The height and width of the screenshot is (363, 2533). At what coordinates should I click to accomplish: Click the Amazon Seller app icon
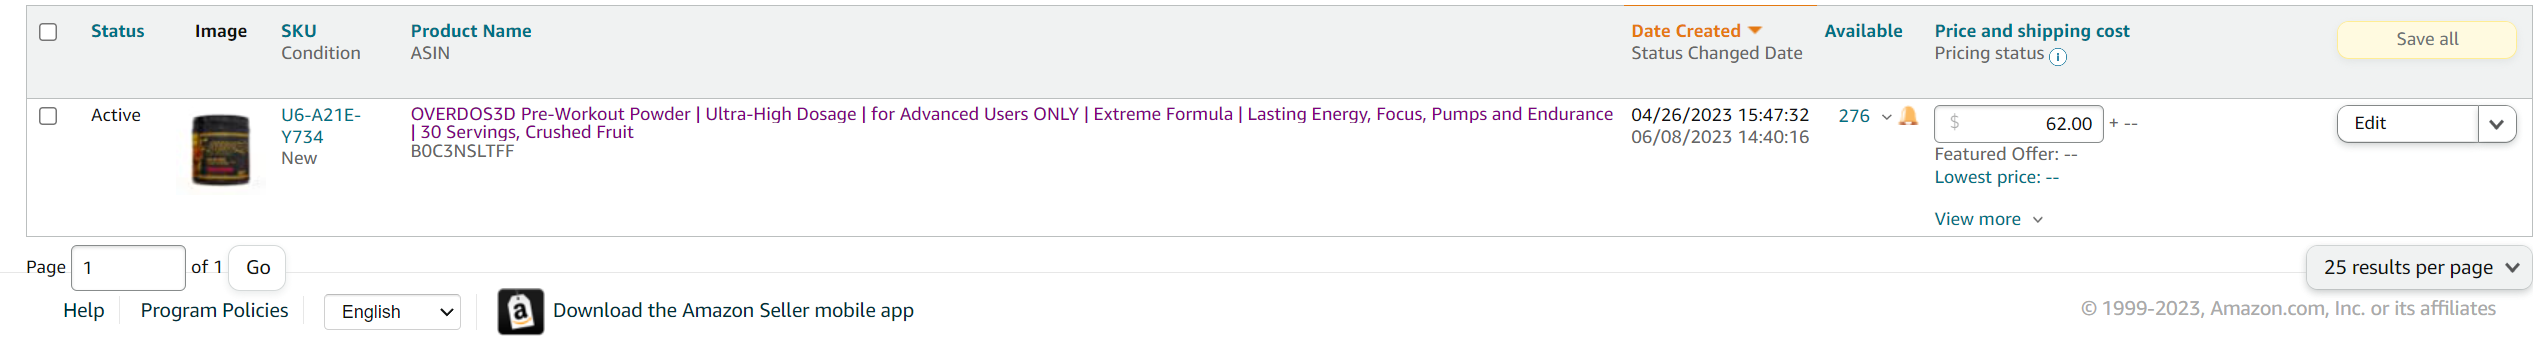coord(521,311)
